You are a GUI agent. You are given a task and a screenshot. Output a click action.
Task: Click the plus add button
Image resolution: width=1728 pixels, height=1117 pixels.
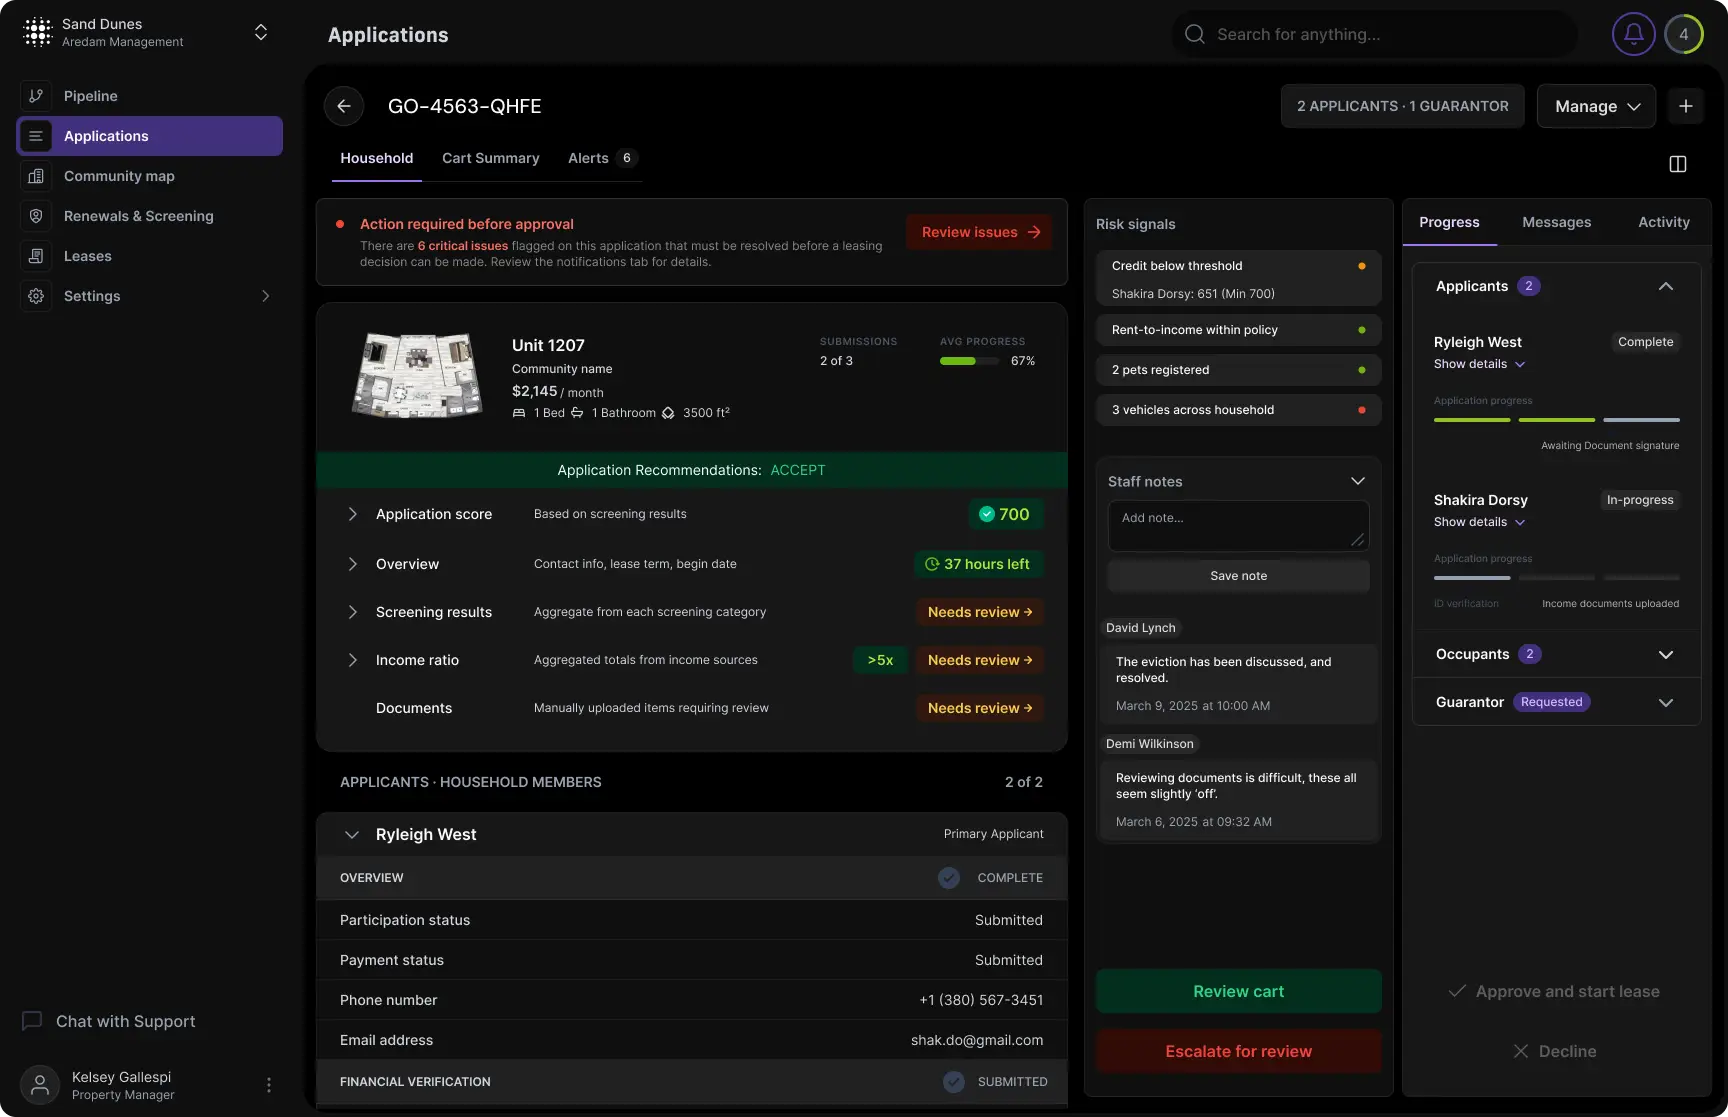(1686, 106)
